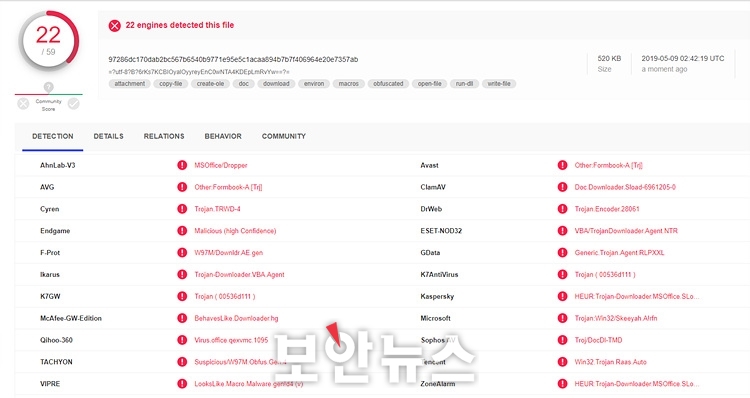
Task: Click the alert icon for ClamAV
Action: pyautogui.click(x=562, y=187)
